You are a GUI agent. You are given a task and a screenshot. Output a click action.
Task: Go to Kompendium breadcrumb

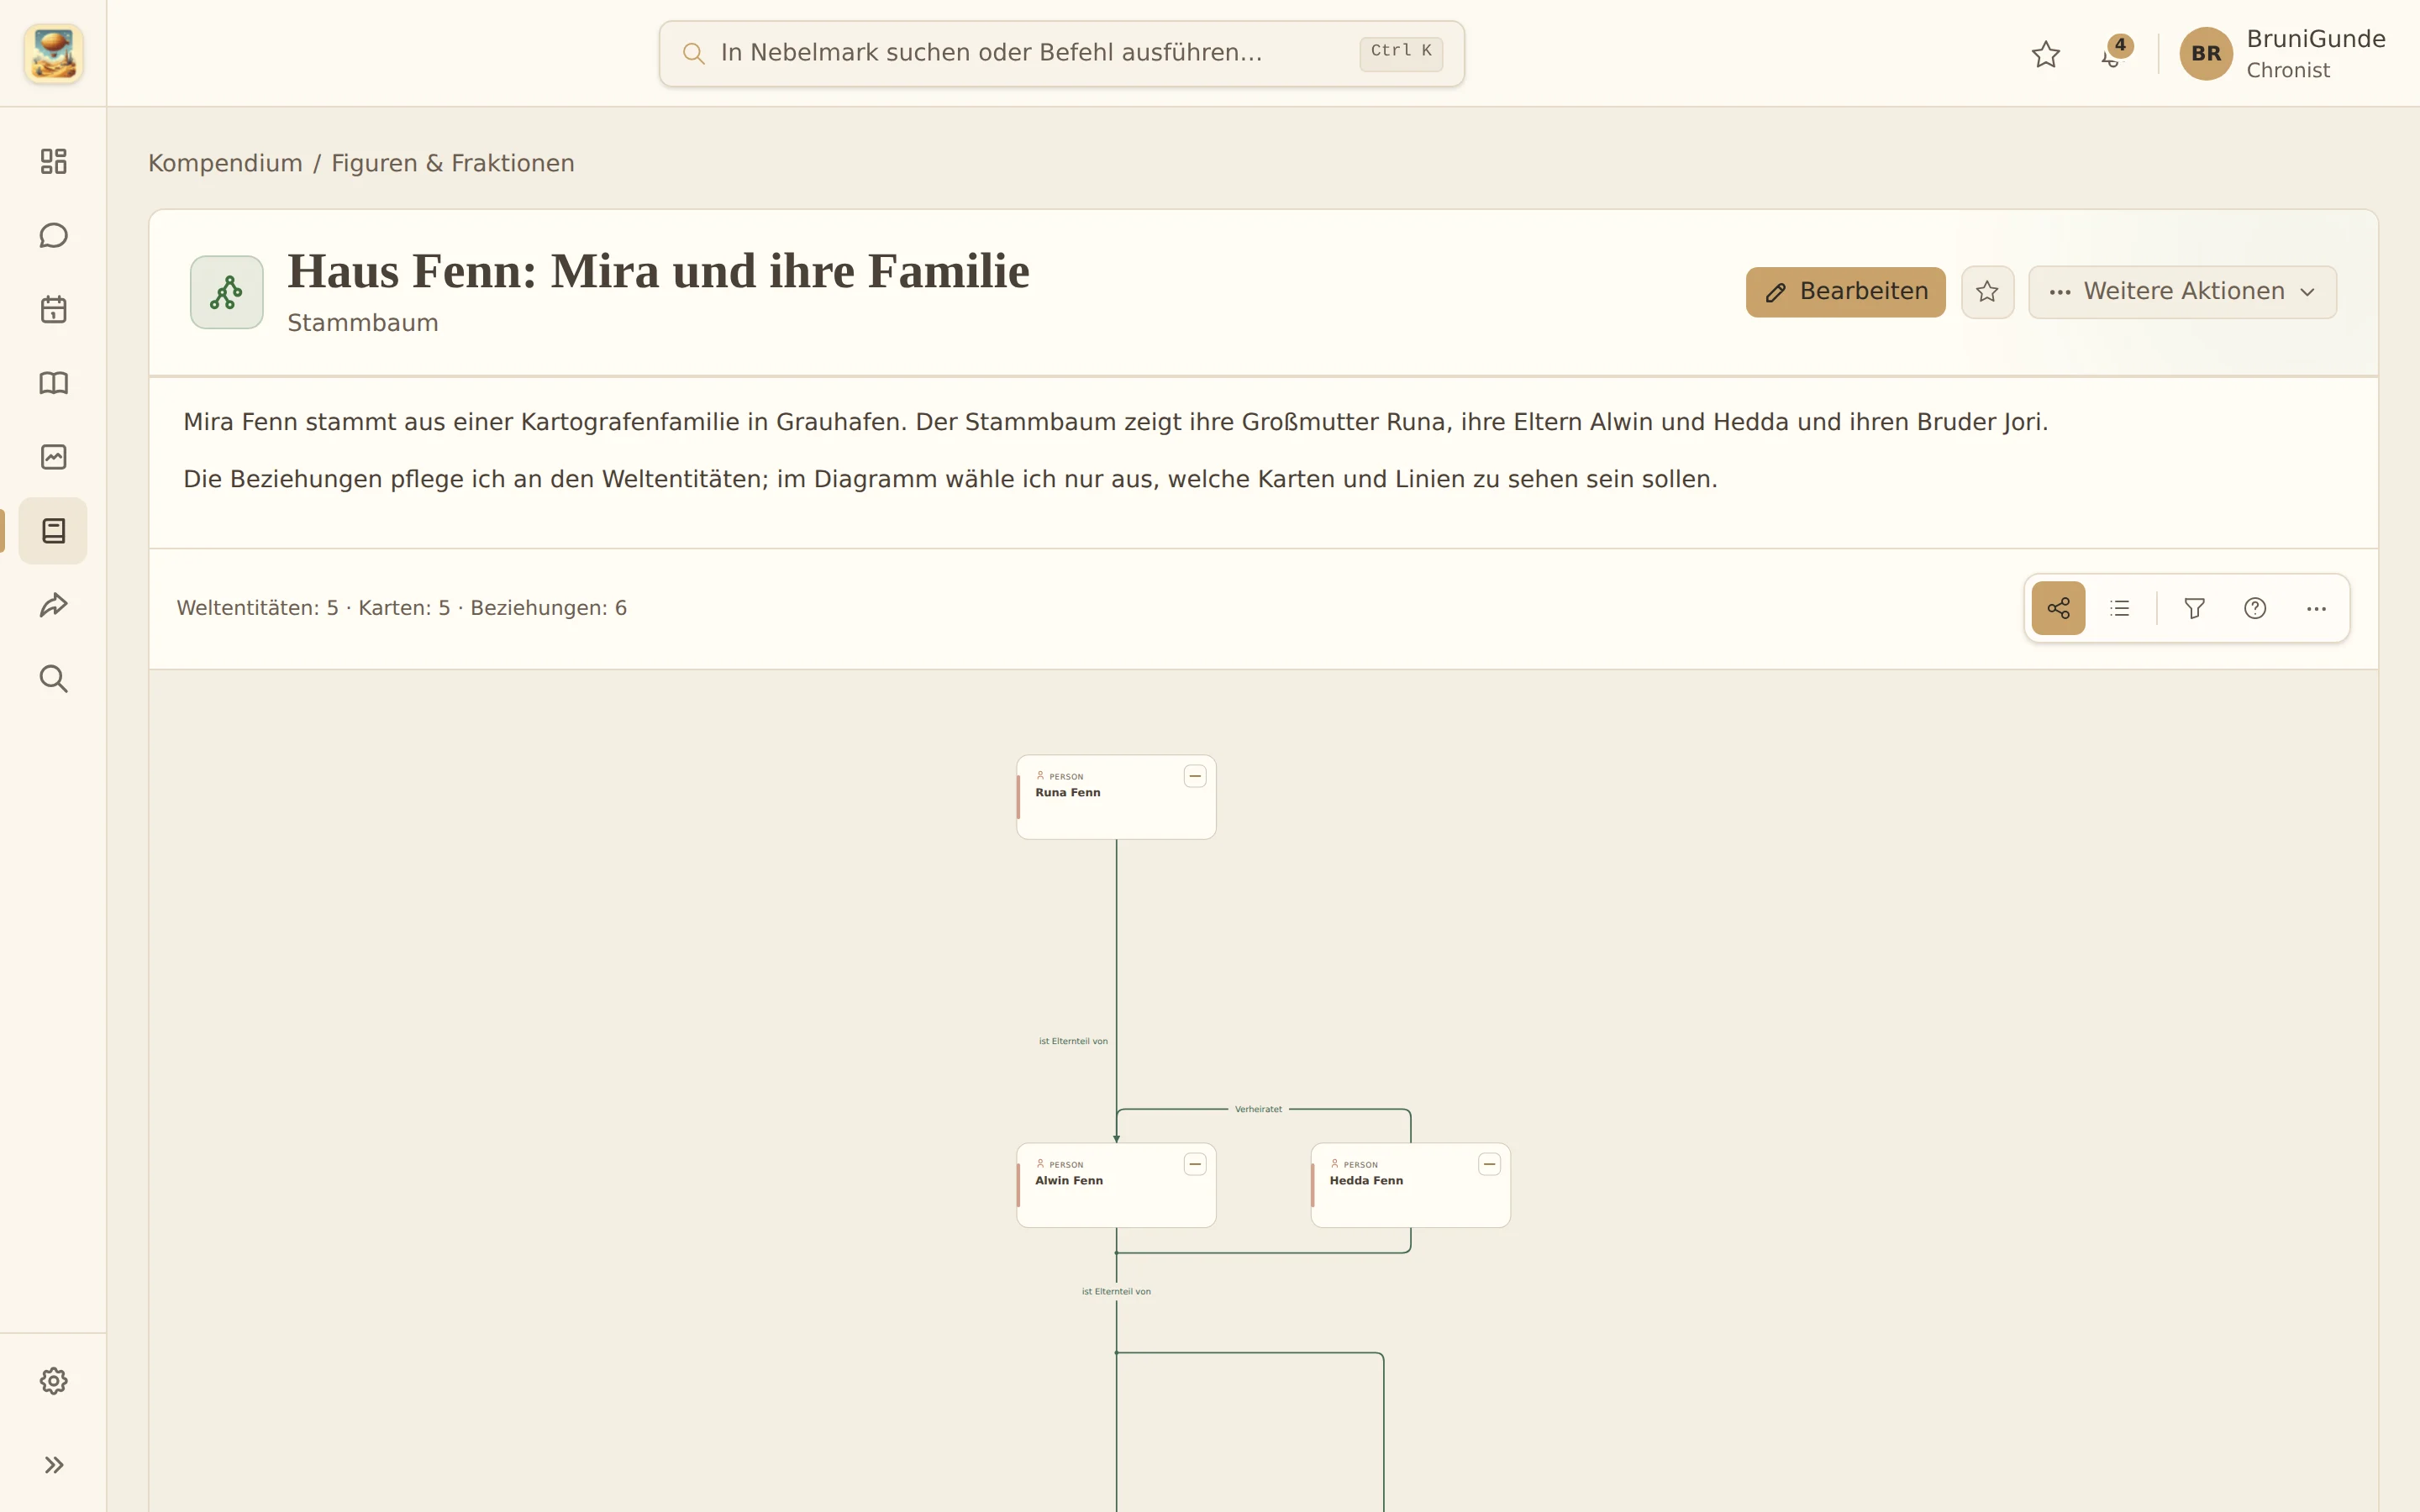pyautogui.click(x=225, y=163)
